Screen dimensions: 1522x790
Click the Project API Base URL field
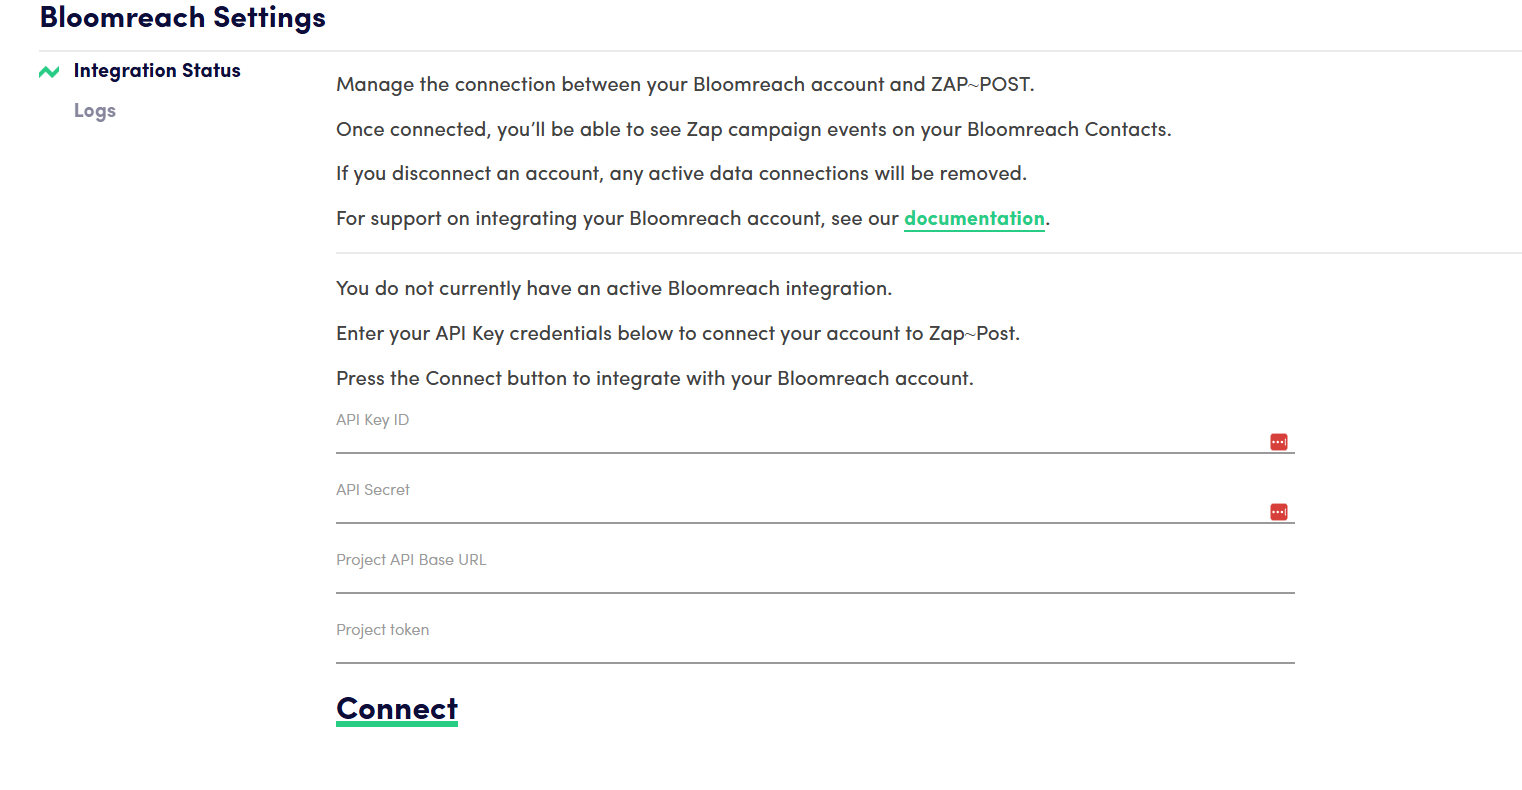click(700, 580)
